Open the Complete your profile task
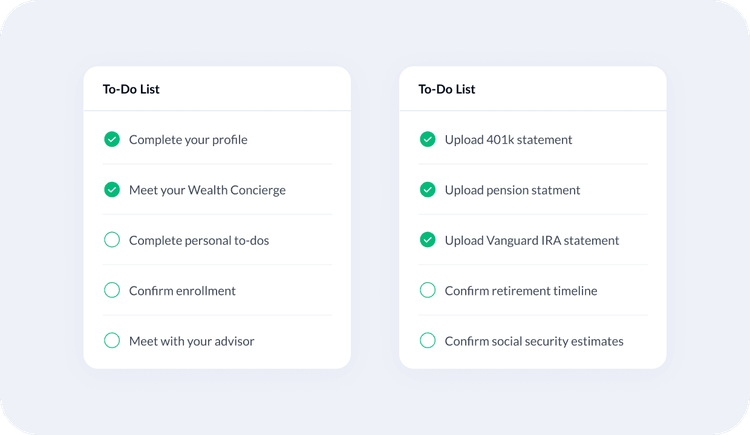This screenshot has width=750, height=435. click(x=188, y=140)
